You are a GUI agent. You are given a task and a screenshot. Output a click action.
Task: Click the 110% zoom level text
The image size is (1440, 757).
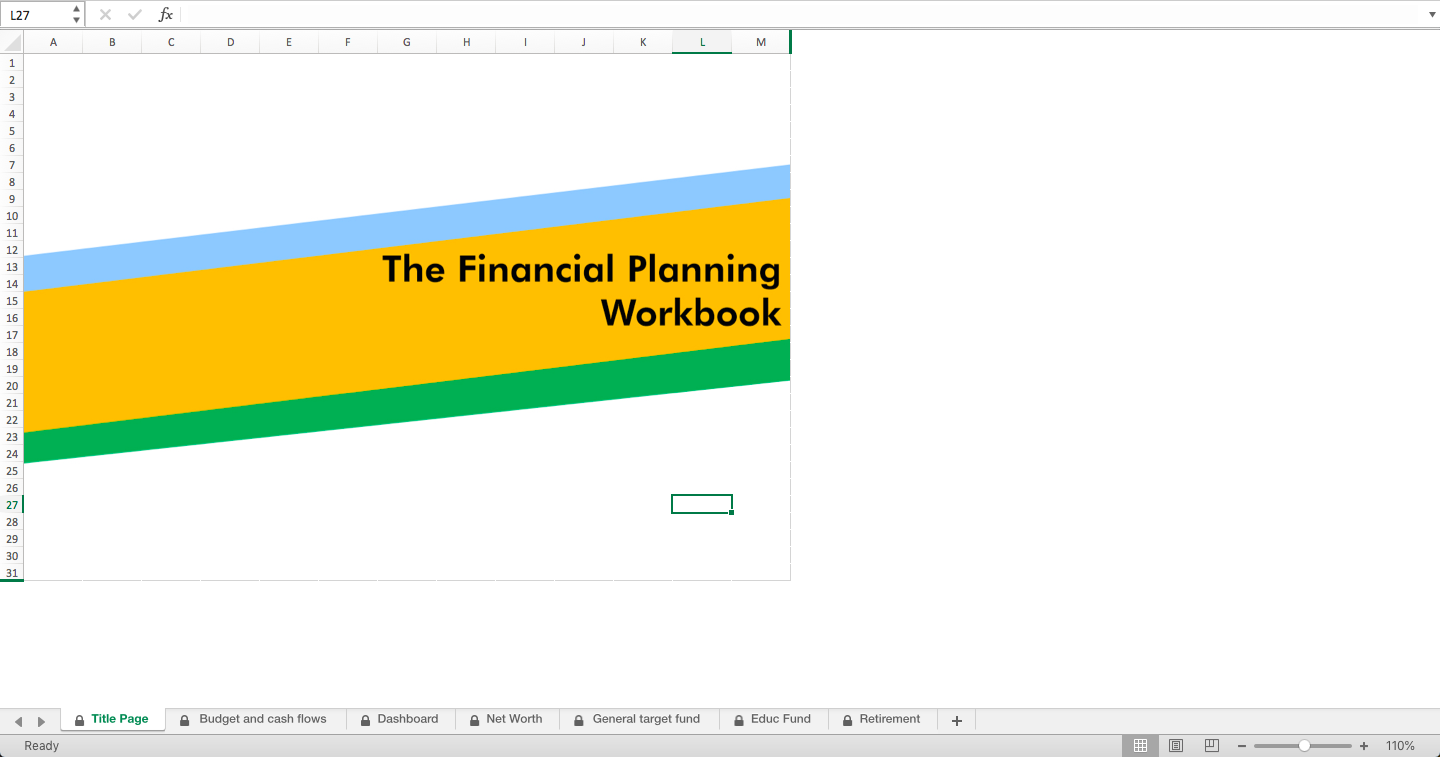[x=1400, y=746]
